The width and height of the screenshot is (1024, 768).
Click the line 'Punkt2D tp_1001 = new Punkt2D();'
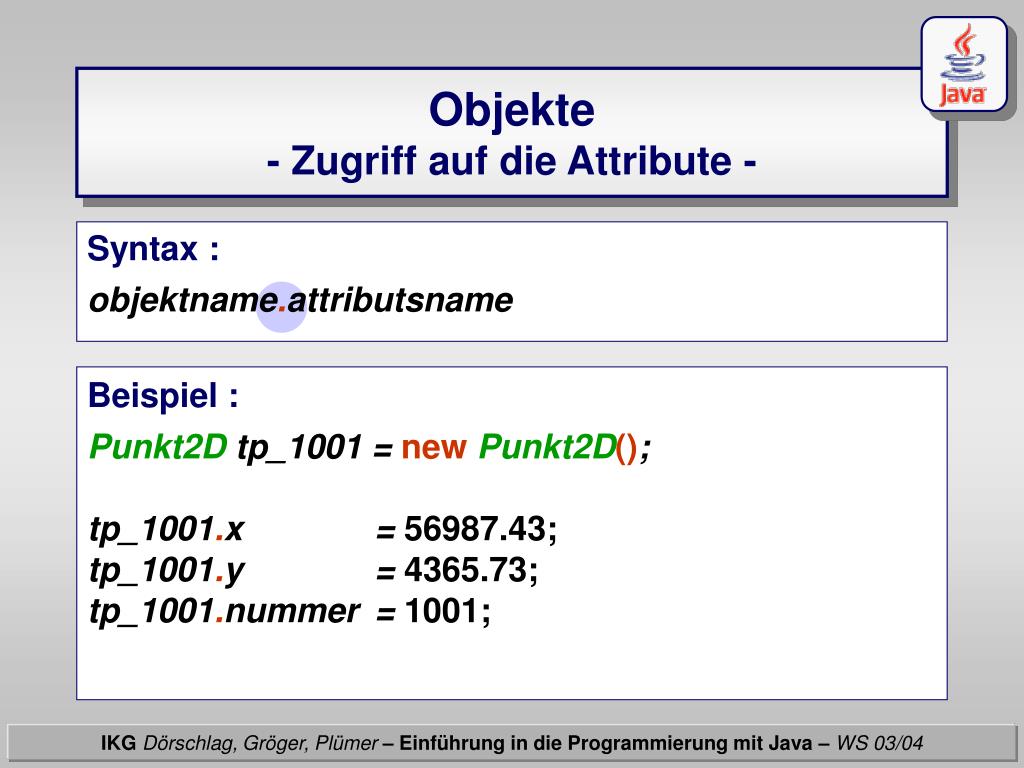coord(370,448)
